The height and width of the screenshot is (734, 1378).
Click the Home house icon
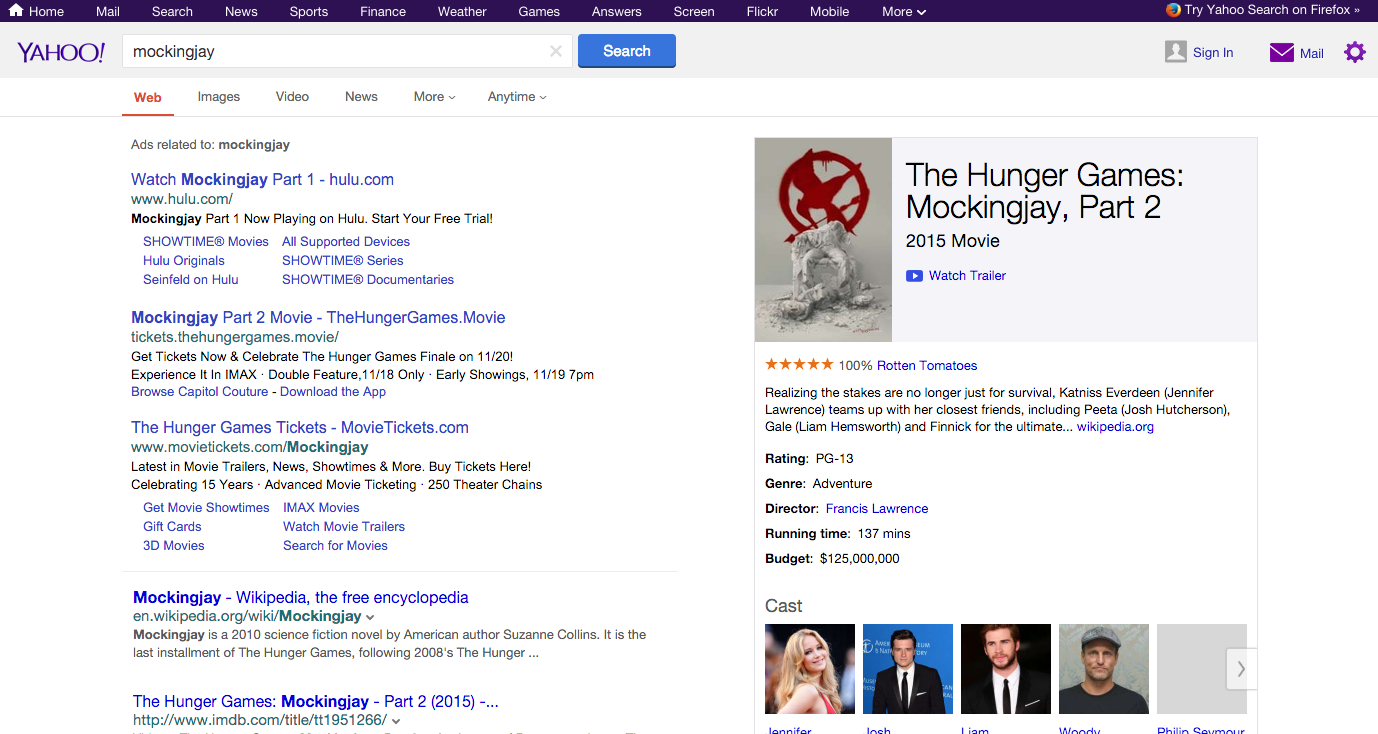pyautogui.click(x=16, y=11)
